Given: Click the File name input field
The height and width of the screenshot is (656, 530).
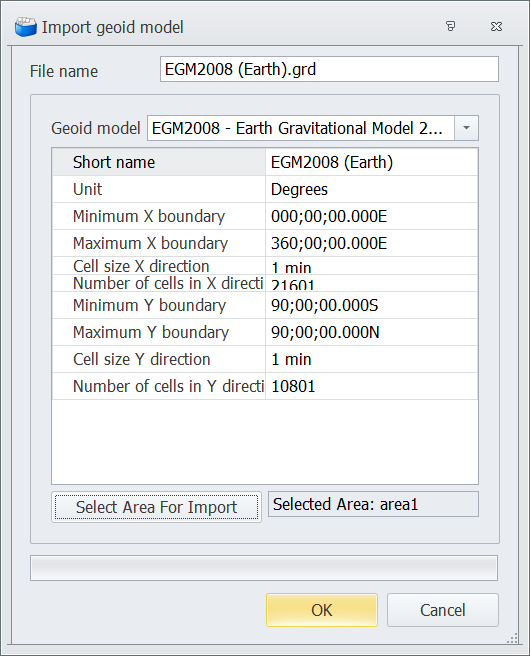Looking at the screenshot, I should tap(329, 69).
